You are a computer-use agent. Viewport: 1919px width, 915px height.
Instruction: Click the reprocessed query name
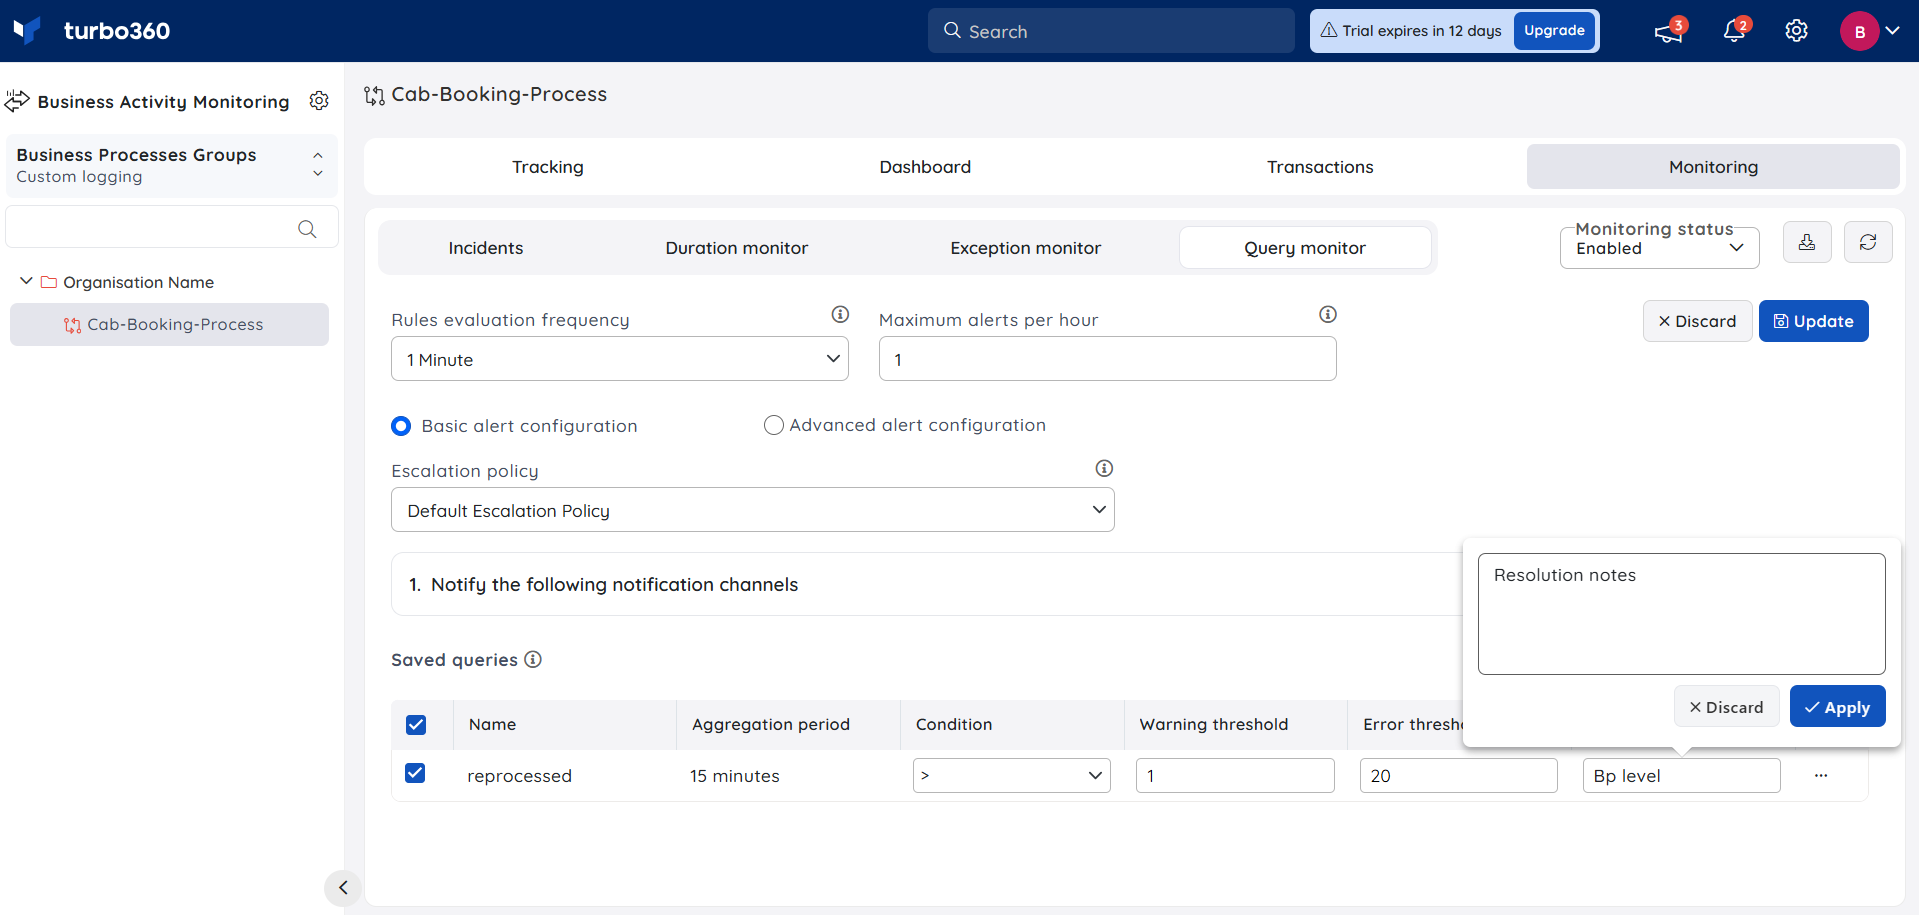[x=519, y=776]
